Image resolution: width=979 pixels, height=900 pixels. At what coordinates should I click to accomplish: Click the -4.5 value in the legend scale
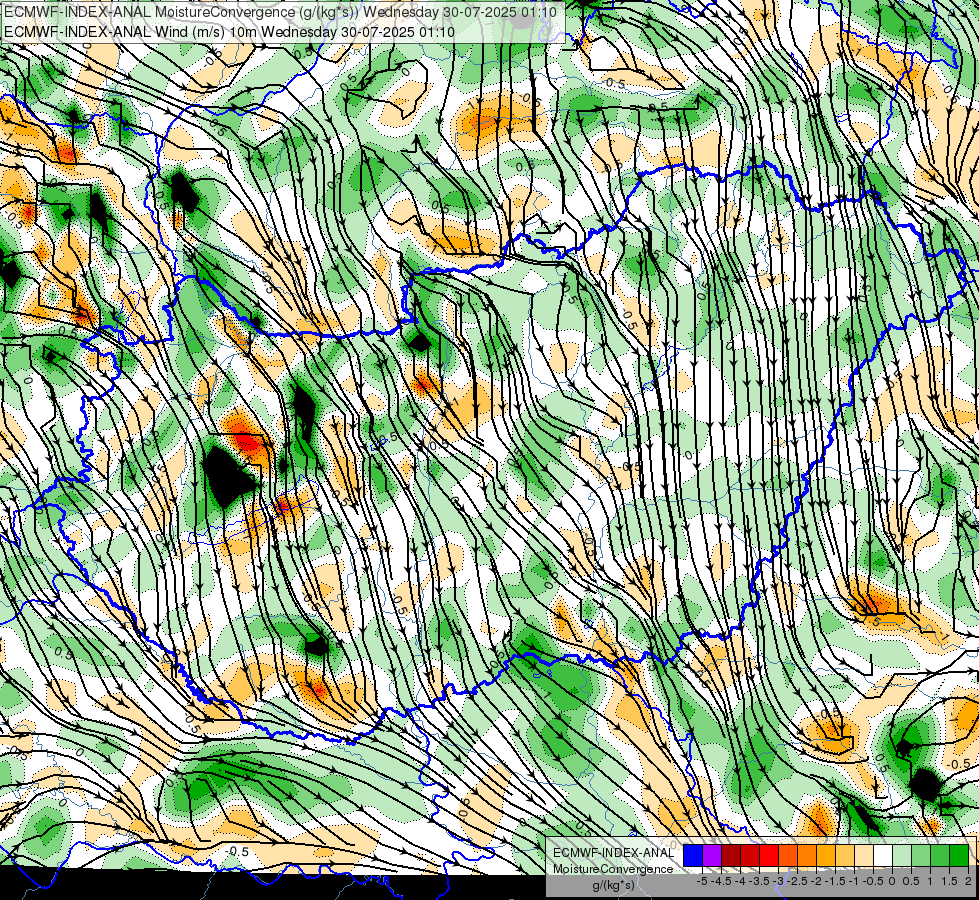721,881
